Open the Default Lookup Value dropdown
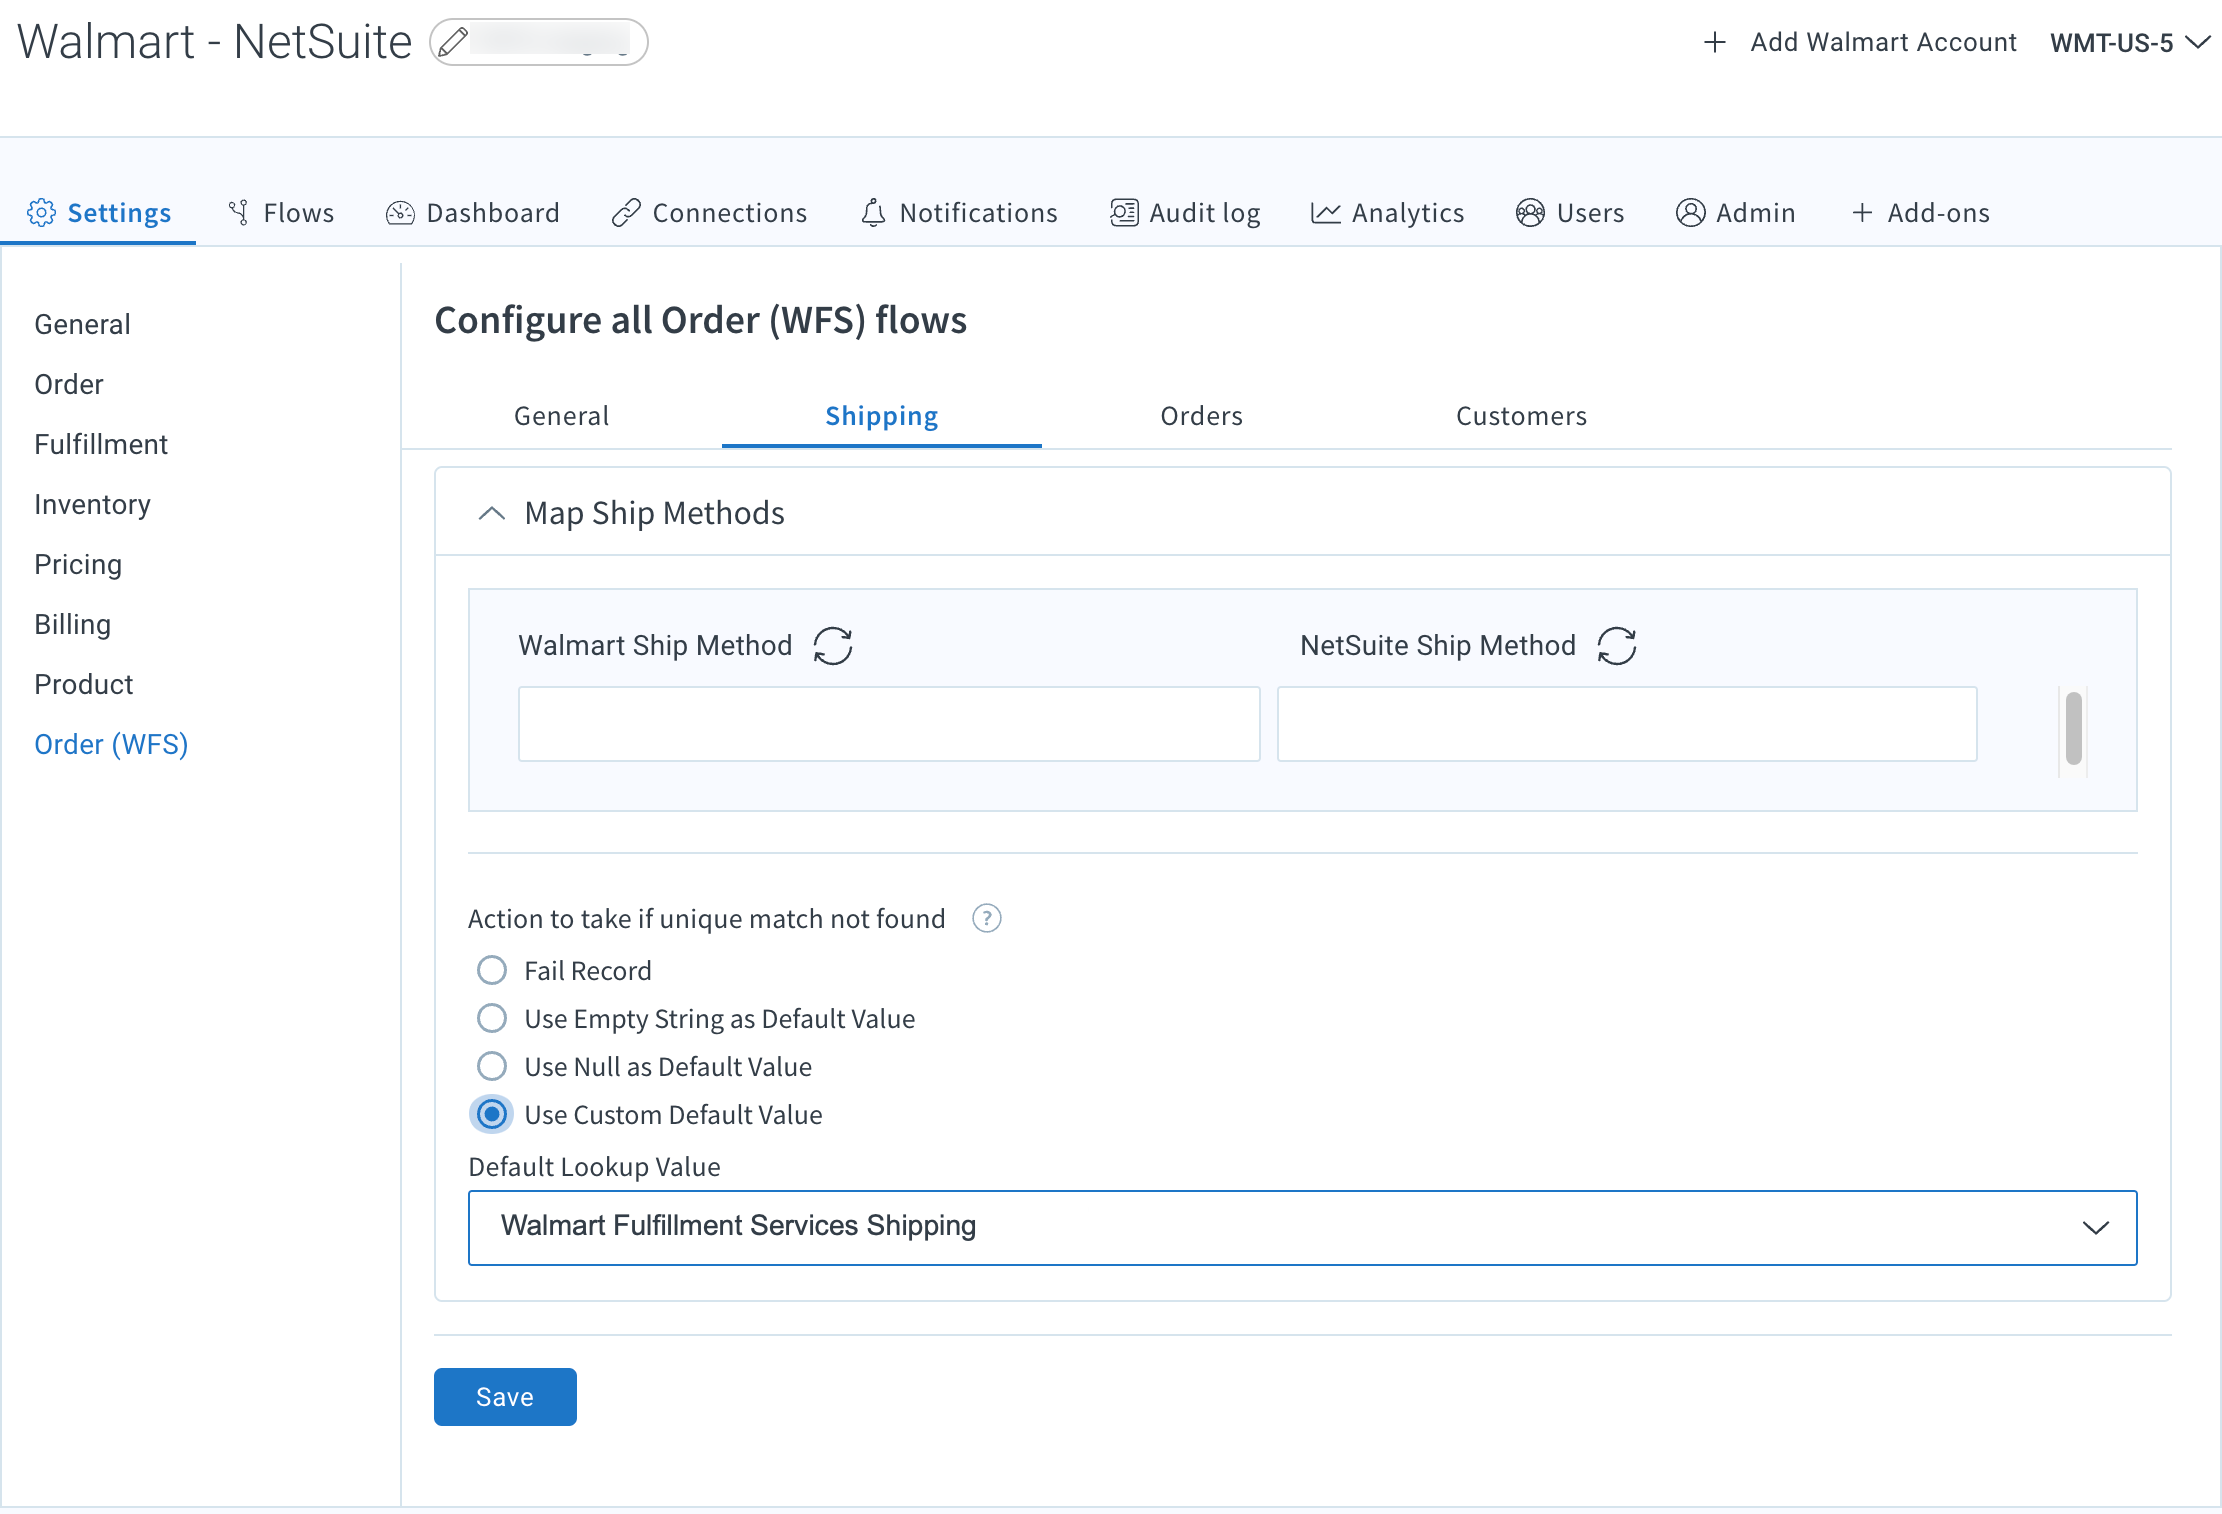2222x1514 pixels. point(1302,1227)
